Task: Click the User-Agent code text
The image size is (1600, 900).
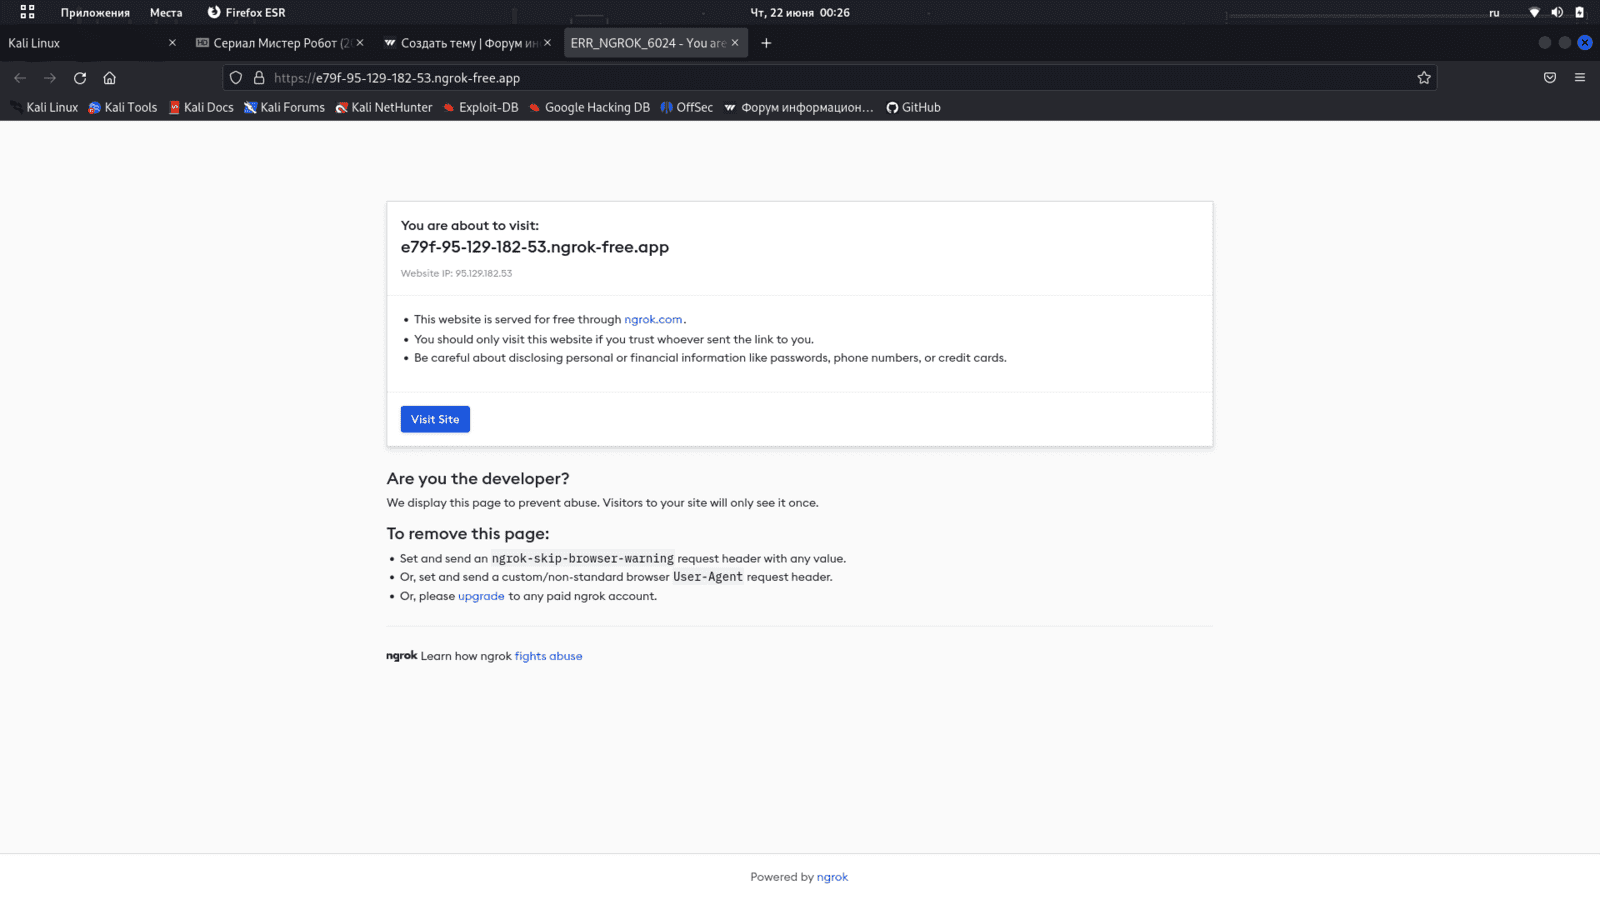Action: tap(708, 577)
